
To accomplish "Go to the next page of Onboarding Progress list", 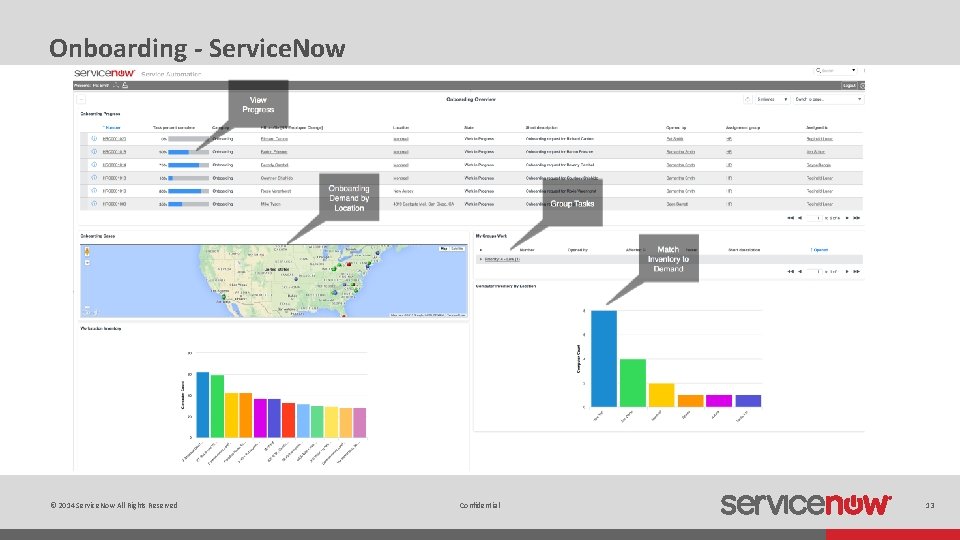I will 847,218.
